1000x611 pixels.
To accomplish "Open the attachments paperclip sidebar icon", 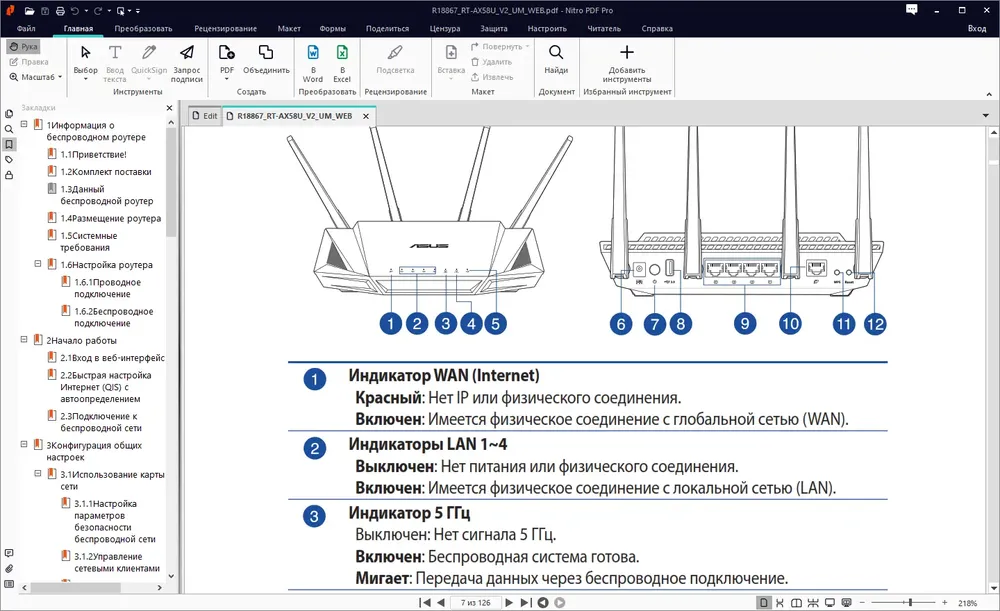I will (x=9, y=568).
